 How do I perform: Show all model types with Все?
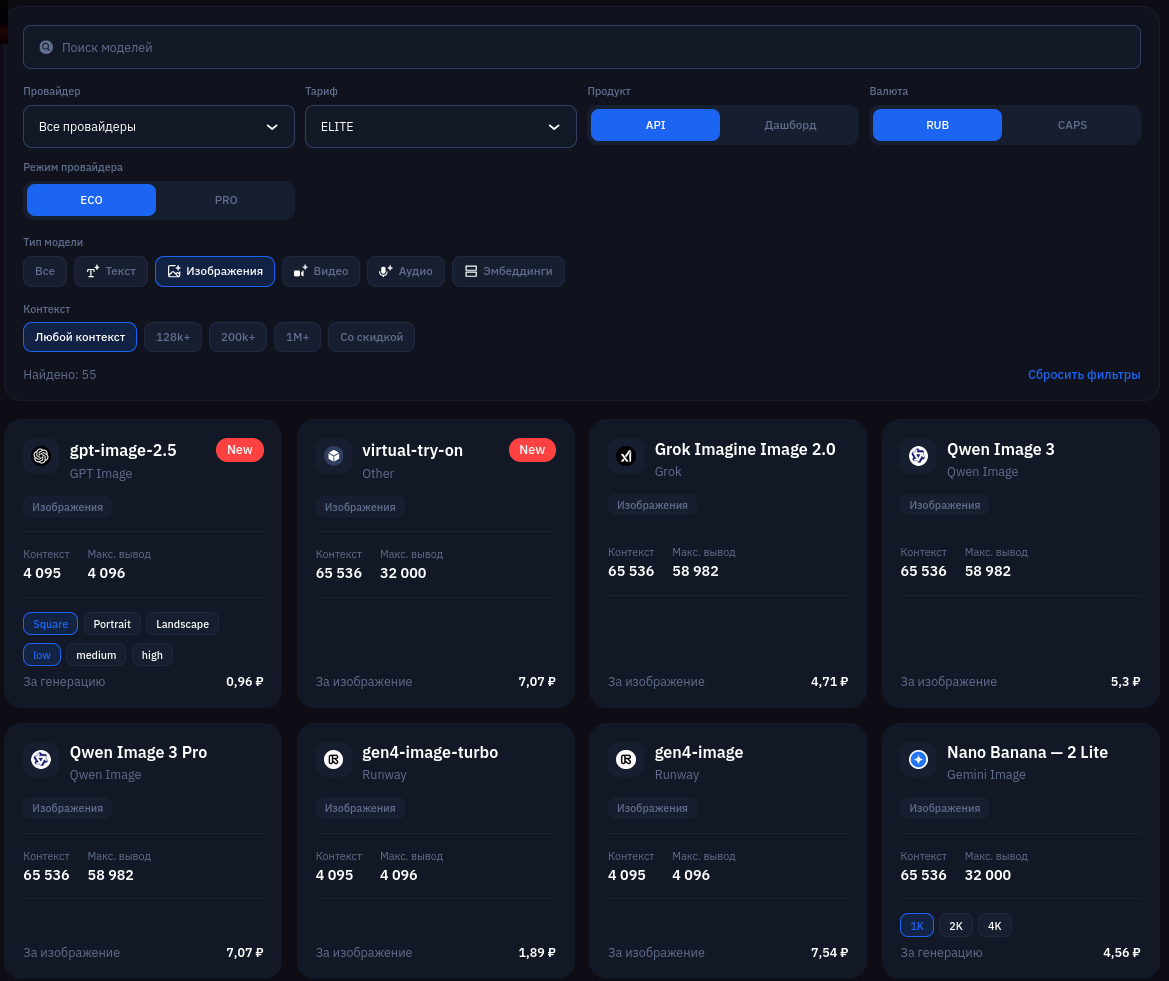[x=45, y=271]
